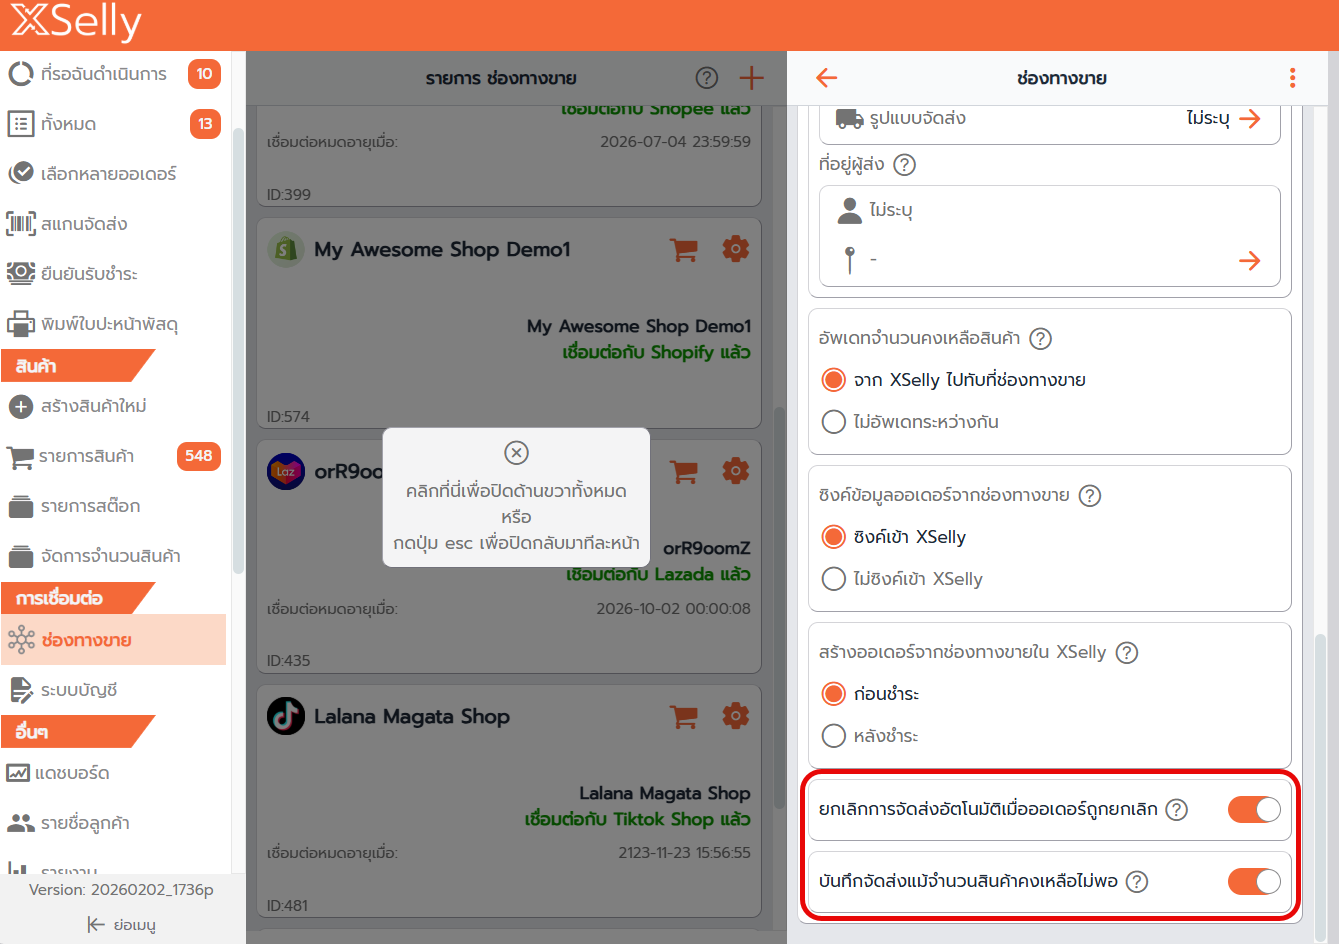Image resolution: width=1339 pixels, height=944 pixels.
Task: Expand รูปแบบจัดส่ง shipping method arrow
Action: 1249,119
